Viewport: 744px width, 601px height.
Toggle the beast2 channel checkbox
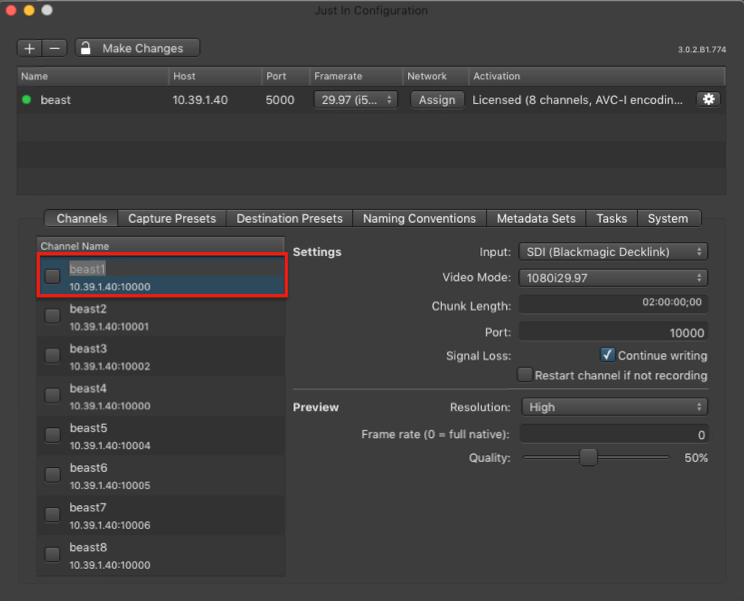pyautogui.click(x=52, y=316)
